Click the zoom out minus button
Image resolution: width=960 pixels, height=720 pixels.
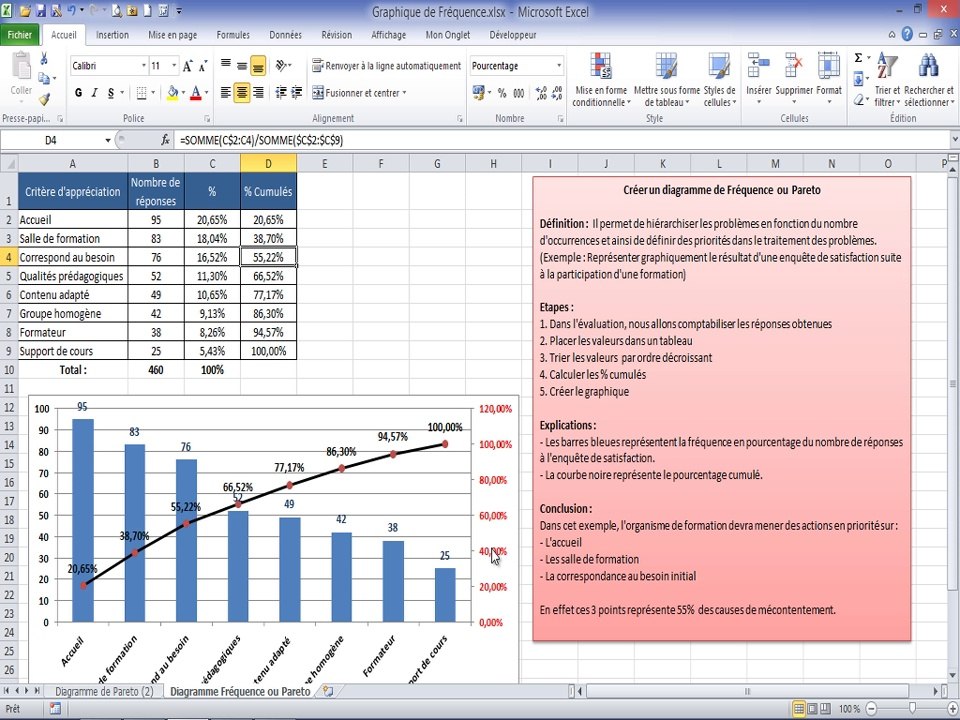pos(872,708)
